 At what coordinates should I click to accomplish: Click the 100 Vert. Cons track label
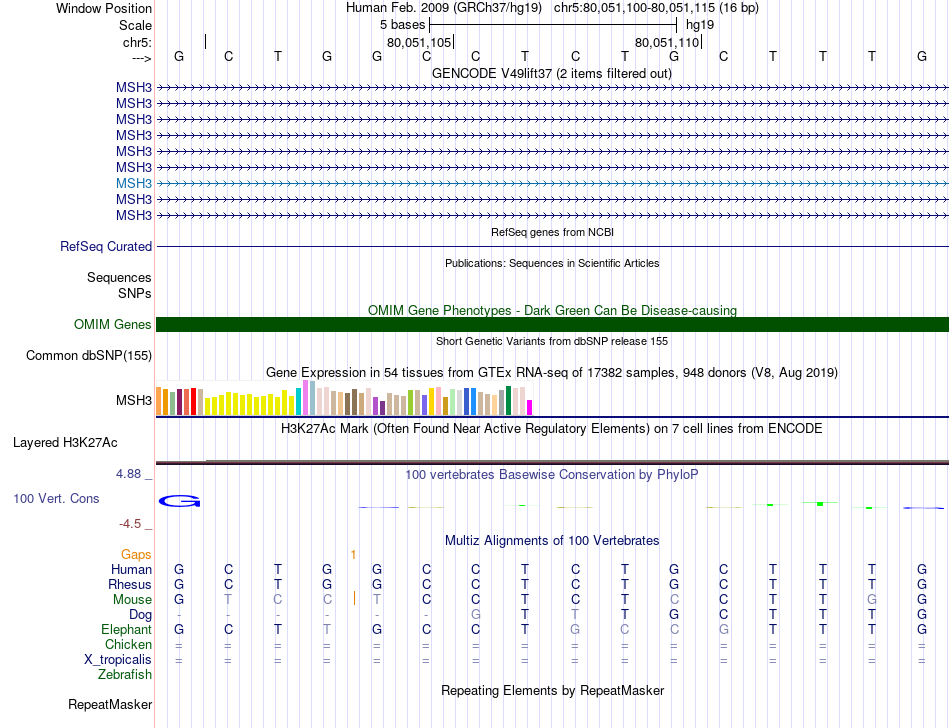point(56,498)
